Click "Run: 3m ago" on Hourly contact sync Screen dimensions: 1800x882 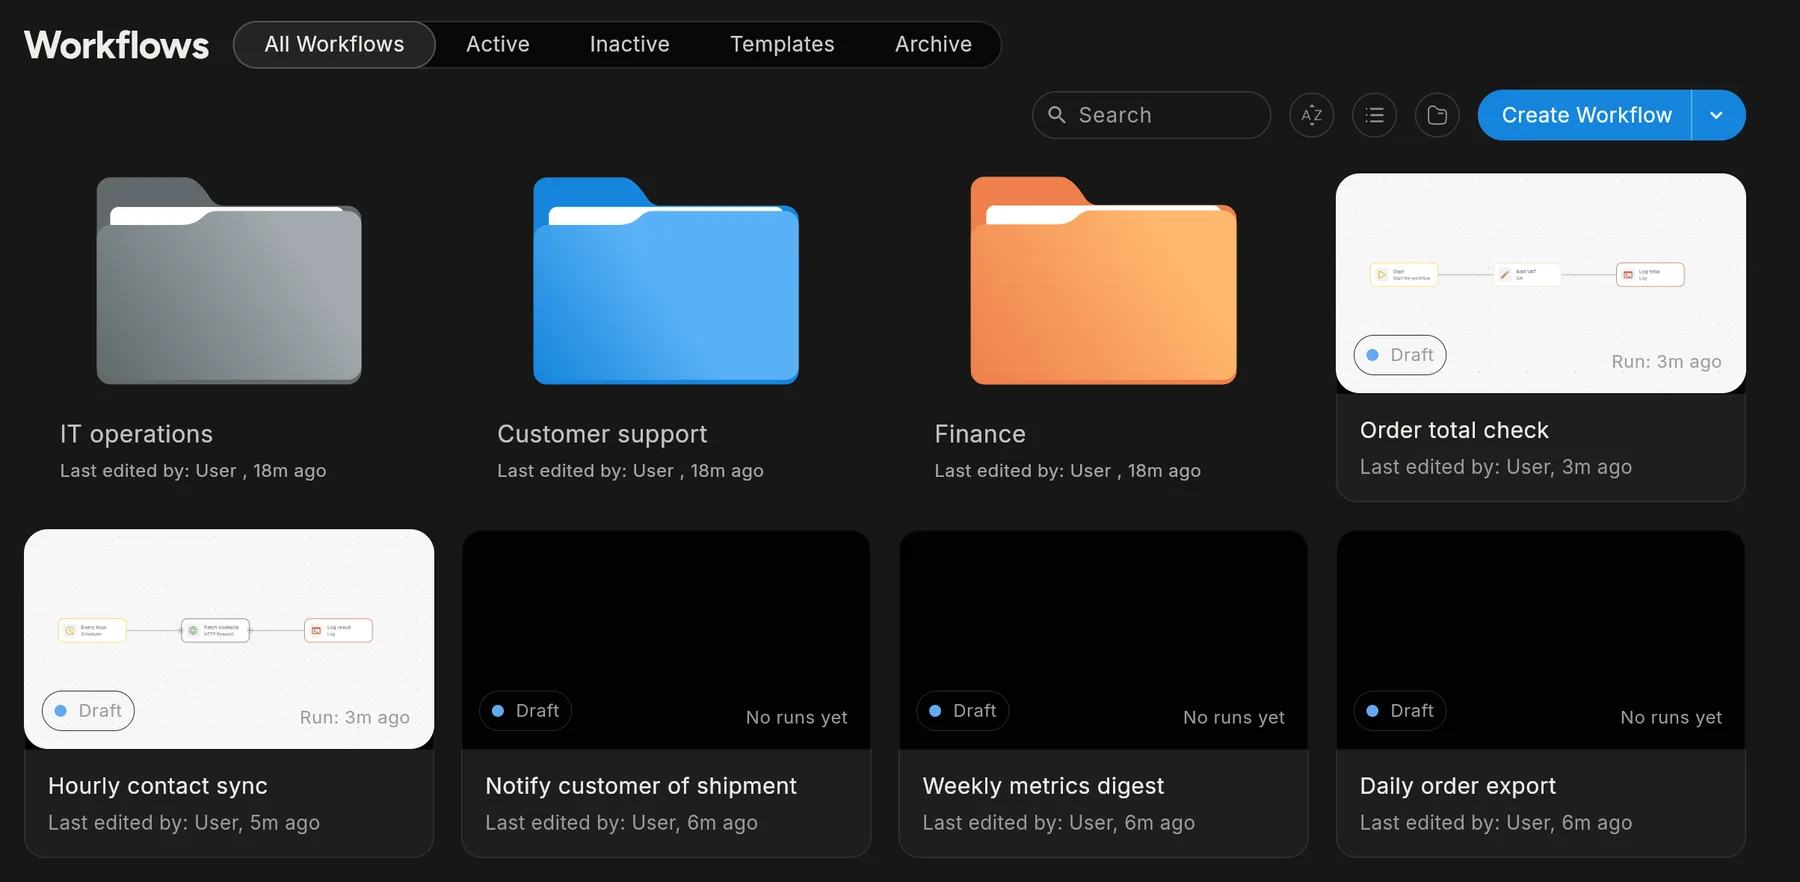pos(355,718)
